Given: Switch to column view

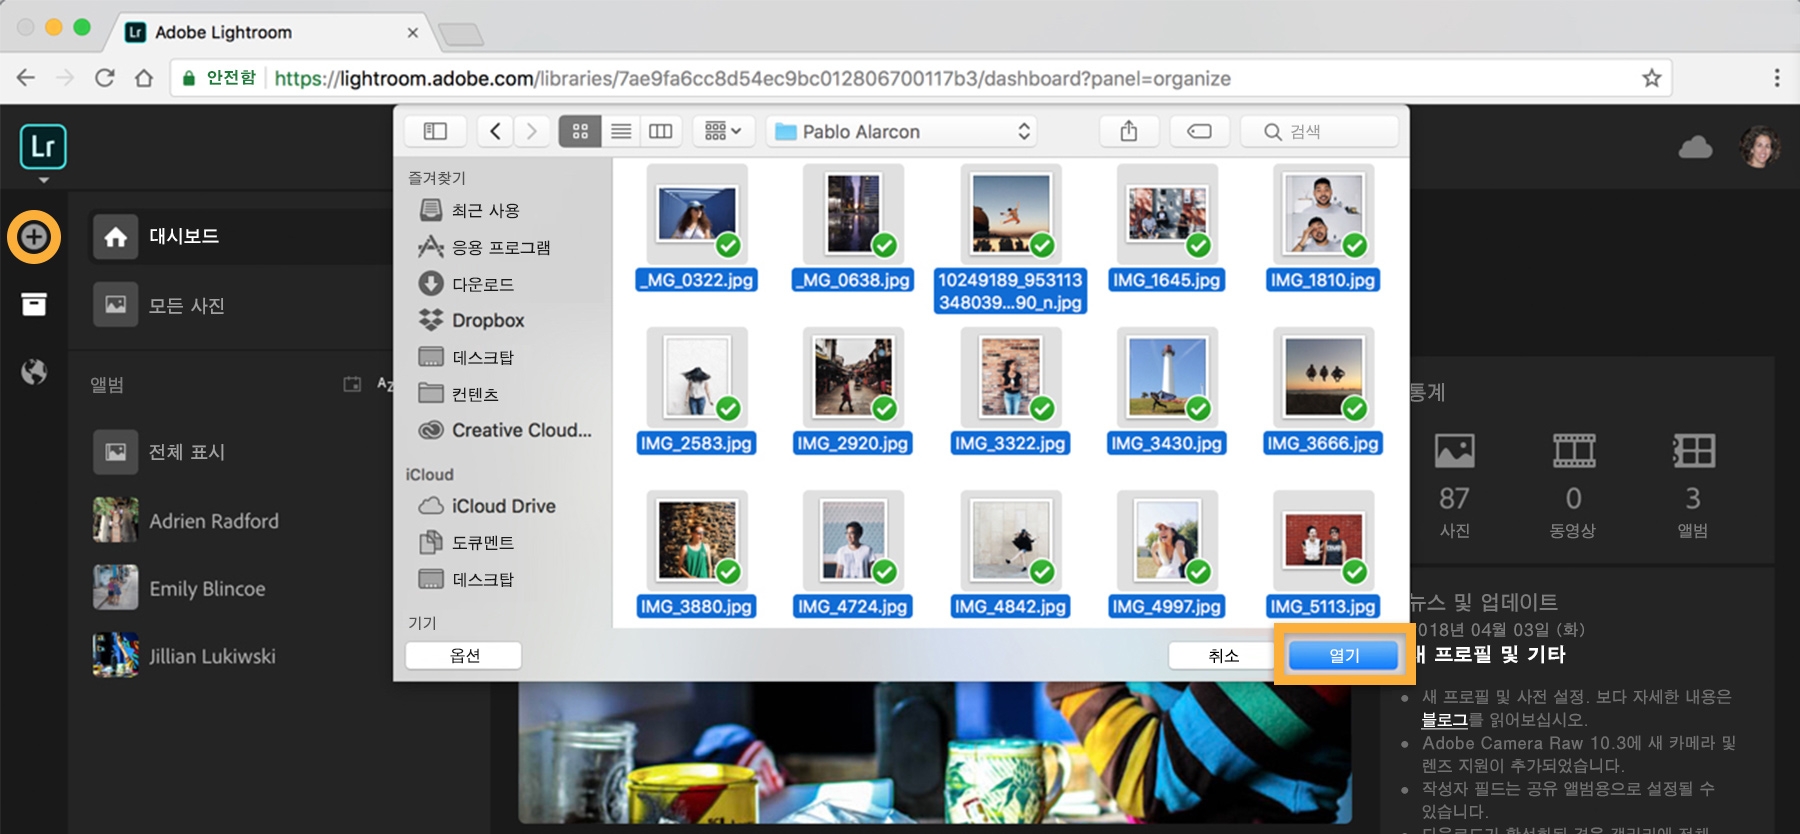Looking at the screenshot, I should (661, 131).
